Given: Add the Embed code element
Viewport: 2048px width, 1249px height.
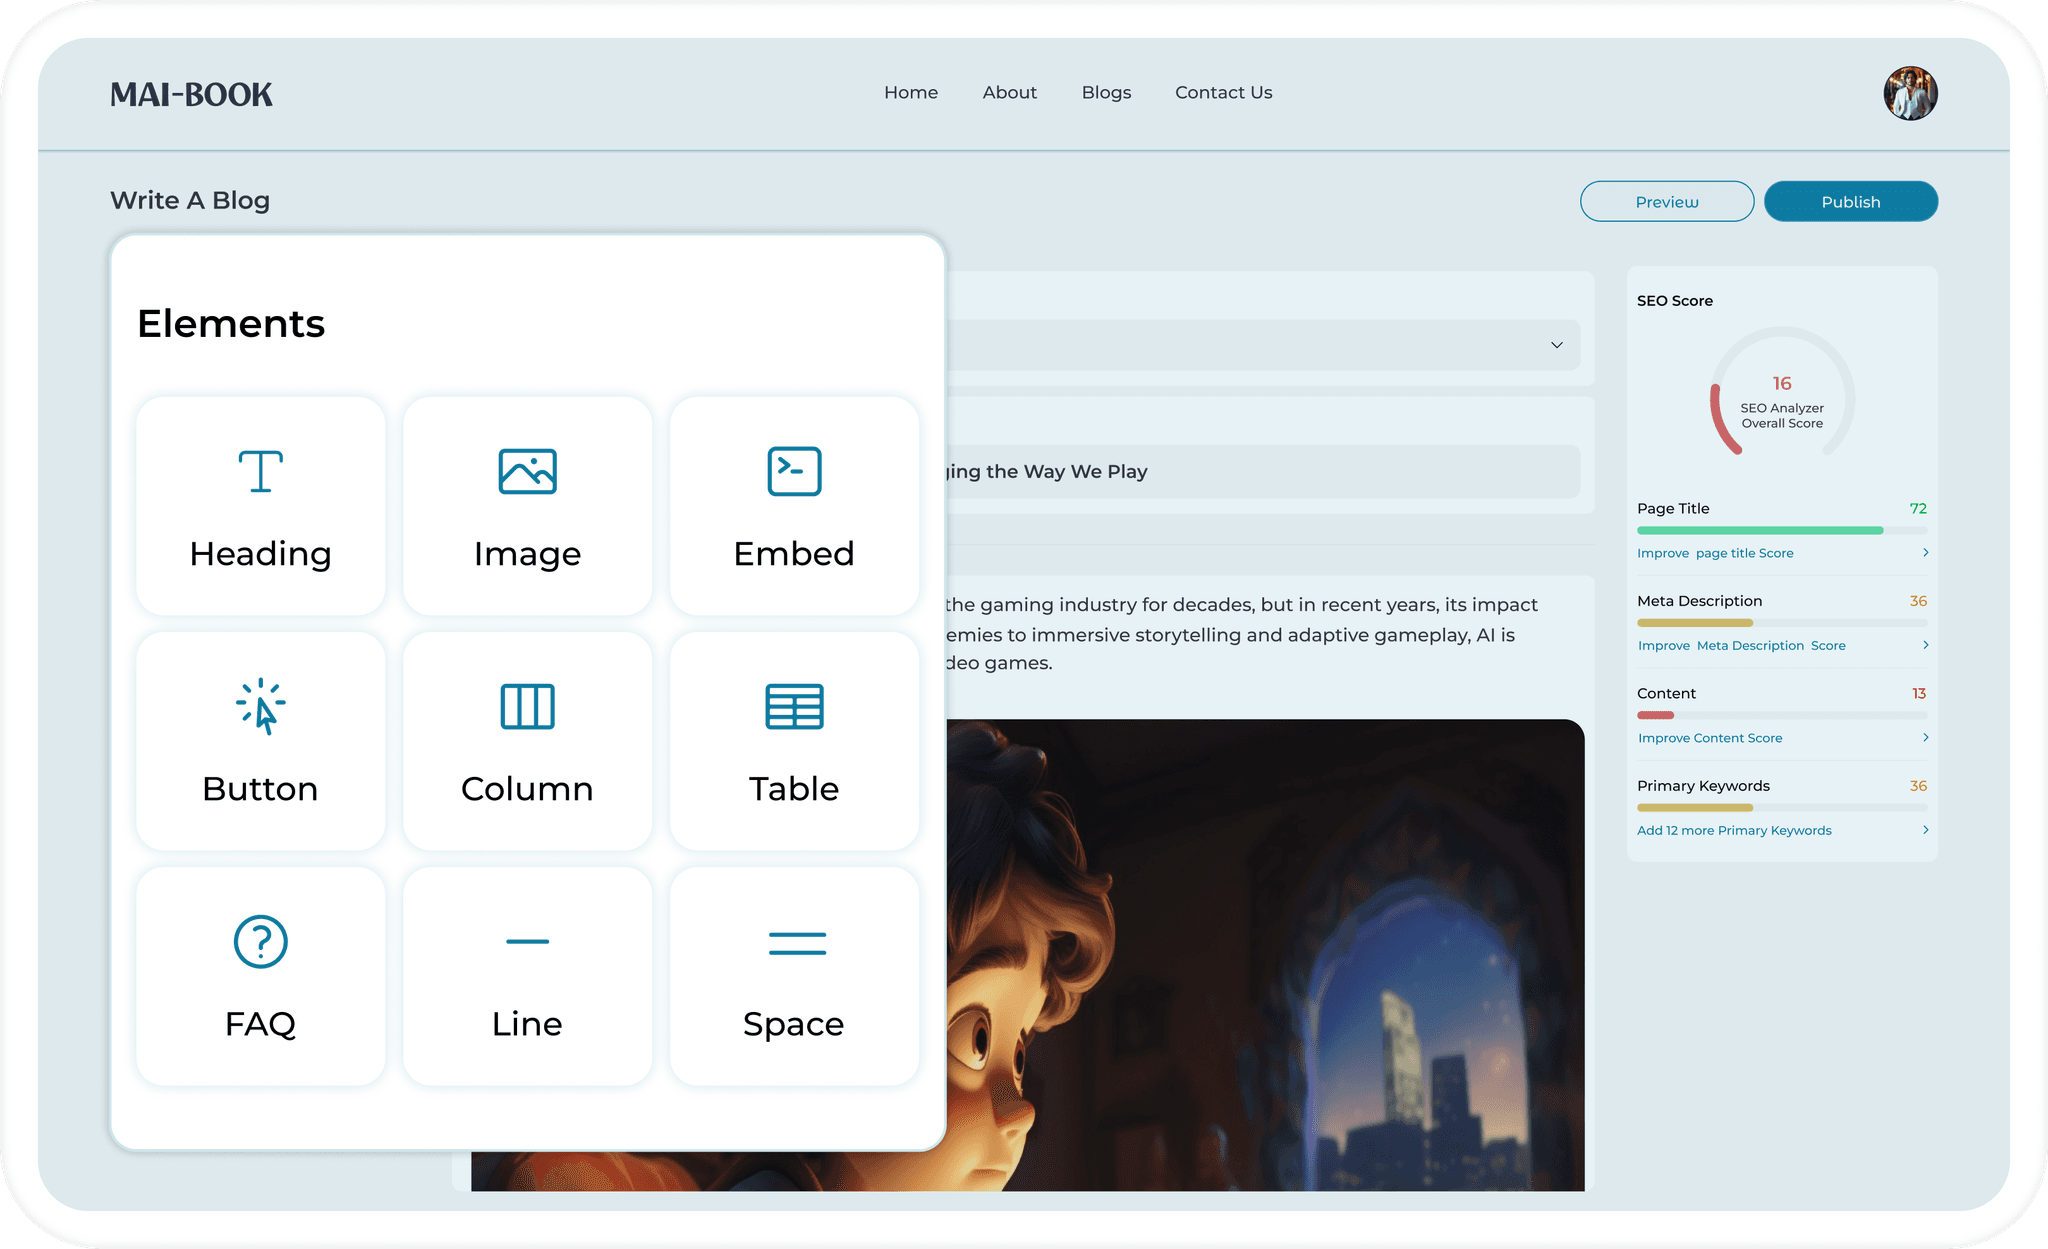Looking at the screenshot, I should click(x=794, y=507).
